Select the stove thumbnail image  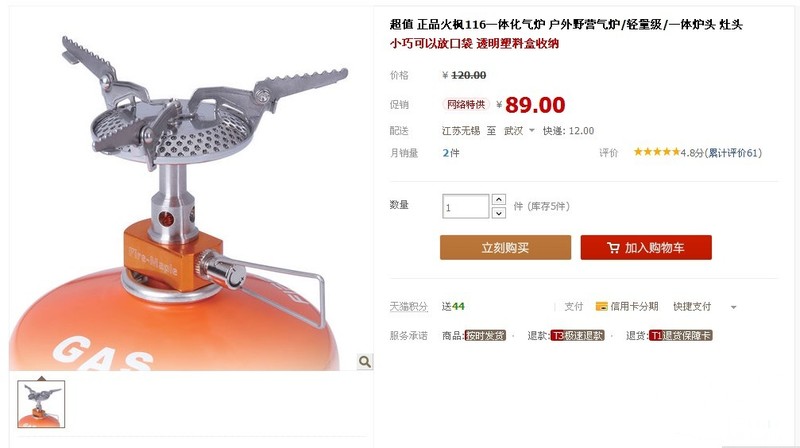(41, 404)
